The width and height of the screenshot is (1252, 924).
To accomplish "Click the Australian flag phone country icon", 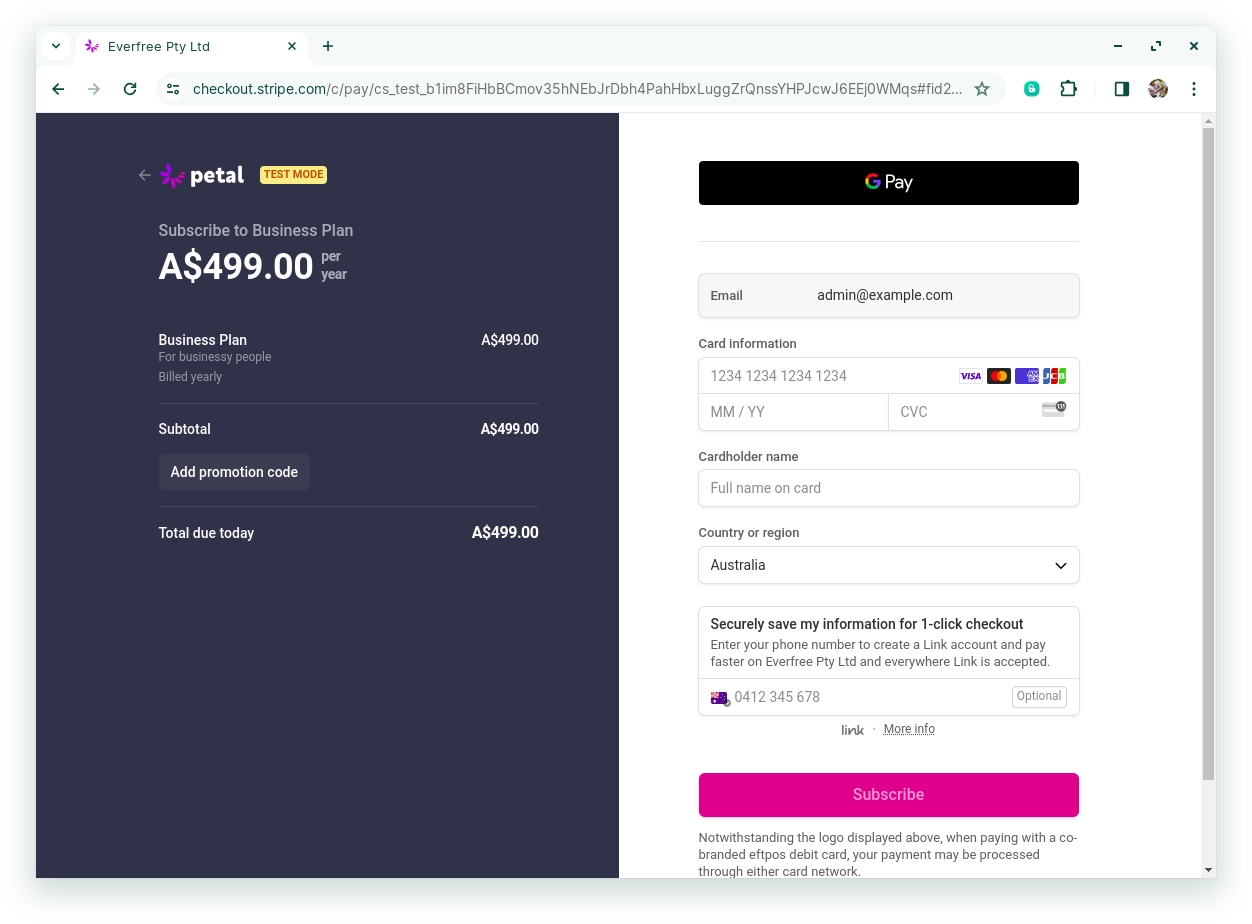I will coord(720,698).
